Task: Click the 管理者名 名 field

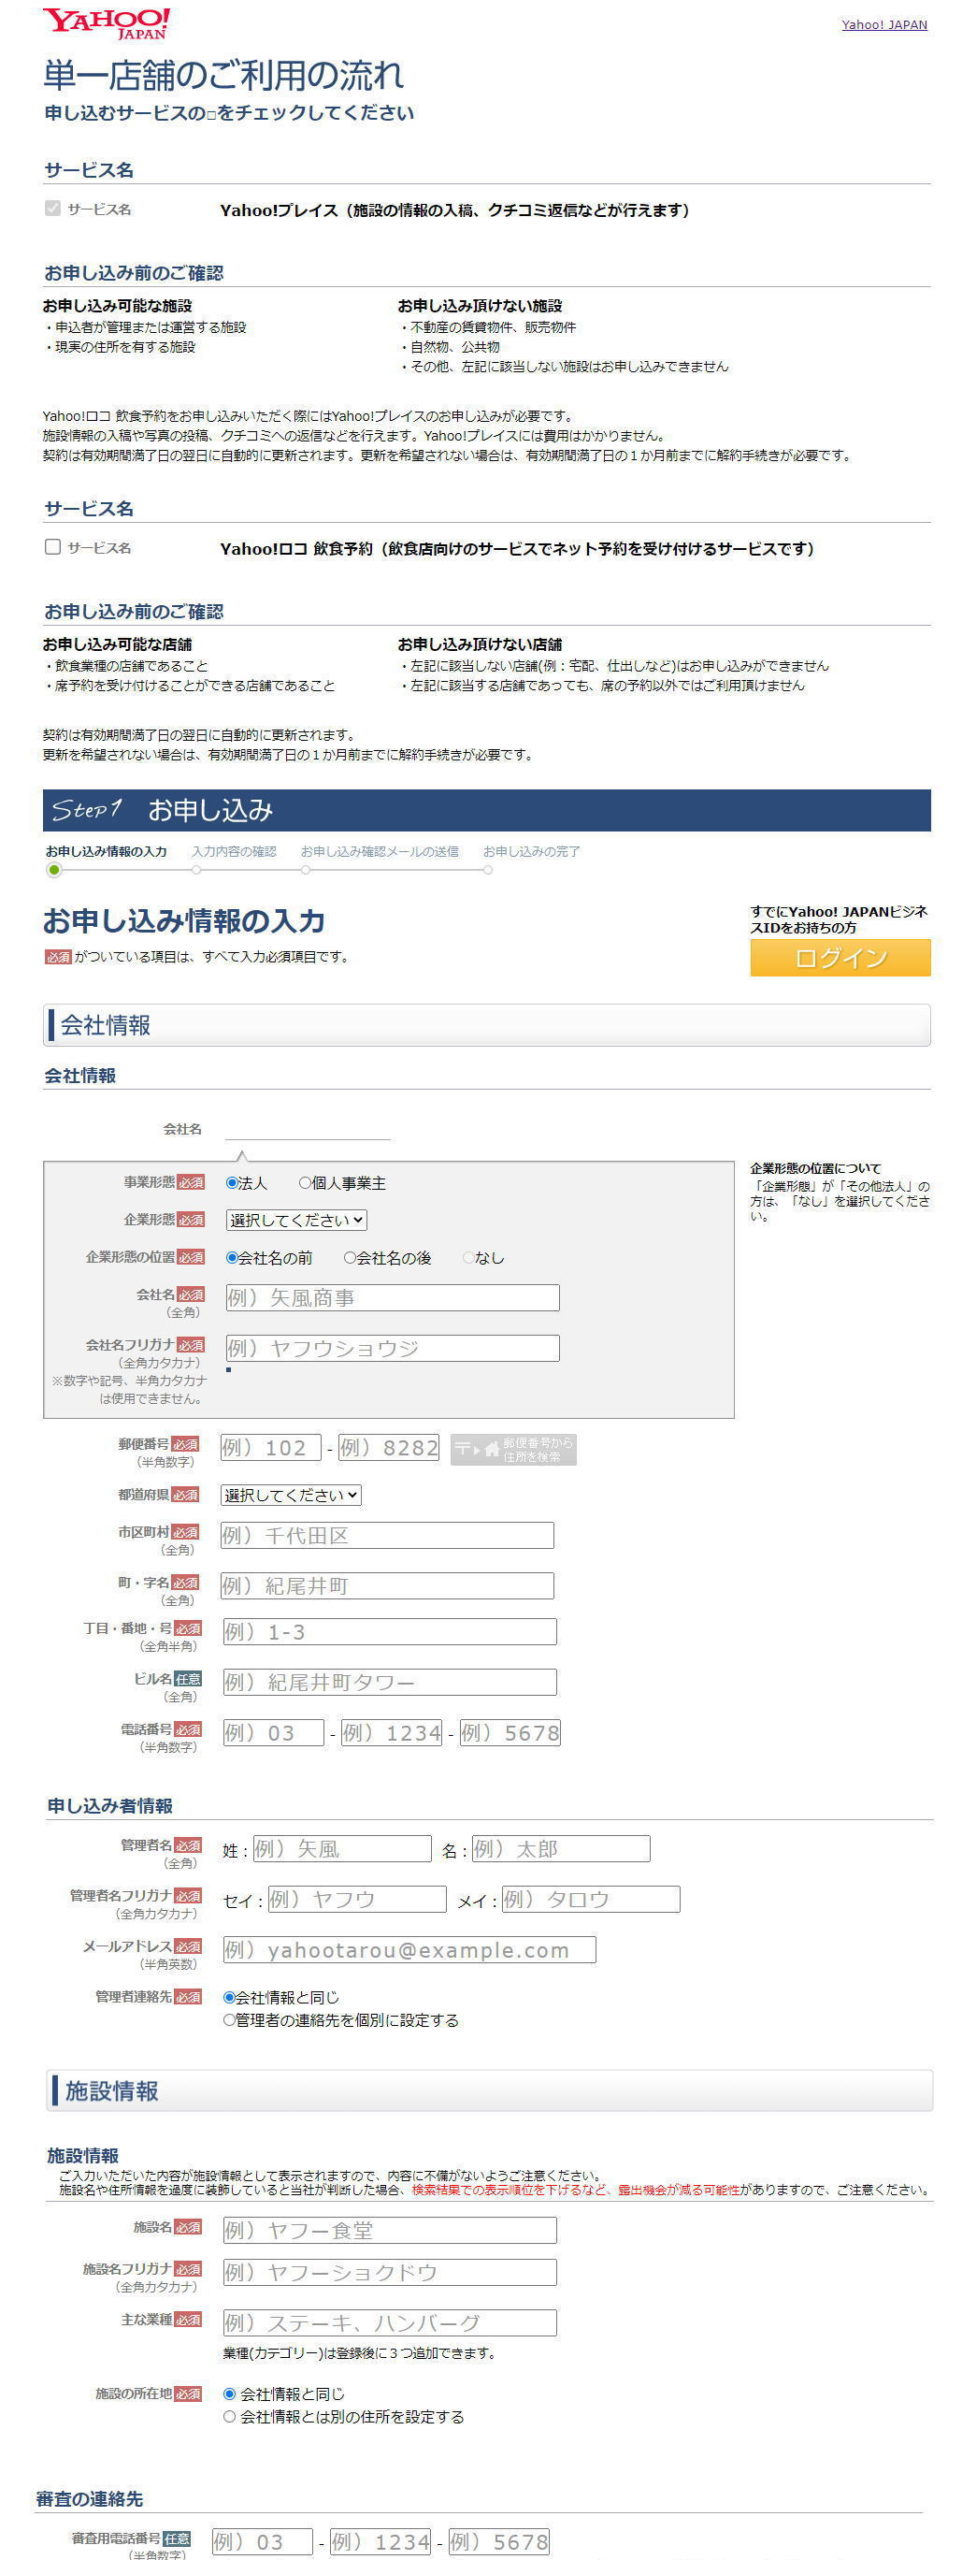Action: 560,1849
